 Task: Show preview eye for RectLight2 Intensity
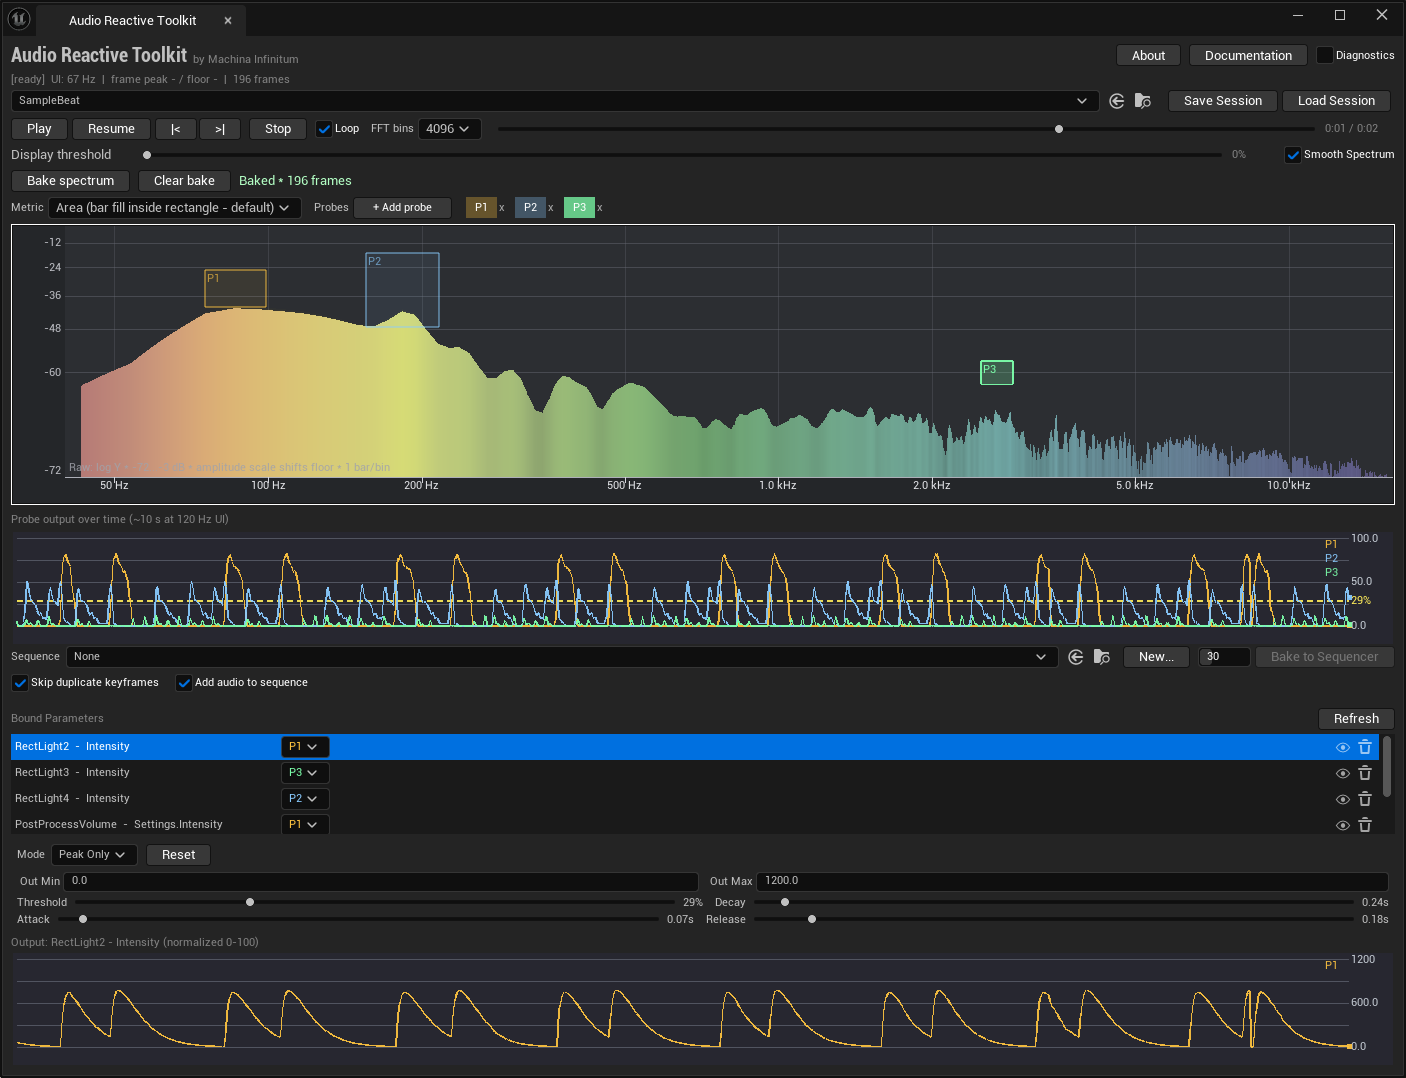[1343, 747]
